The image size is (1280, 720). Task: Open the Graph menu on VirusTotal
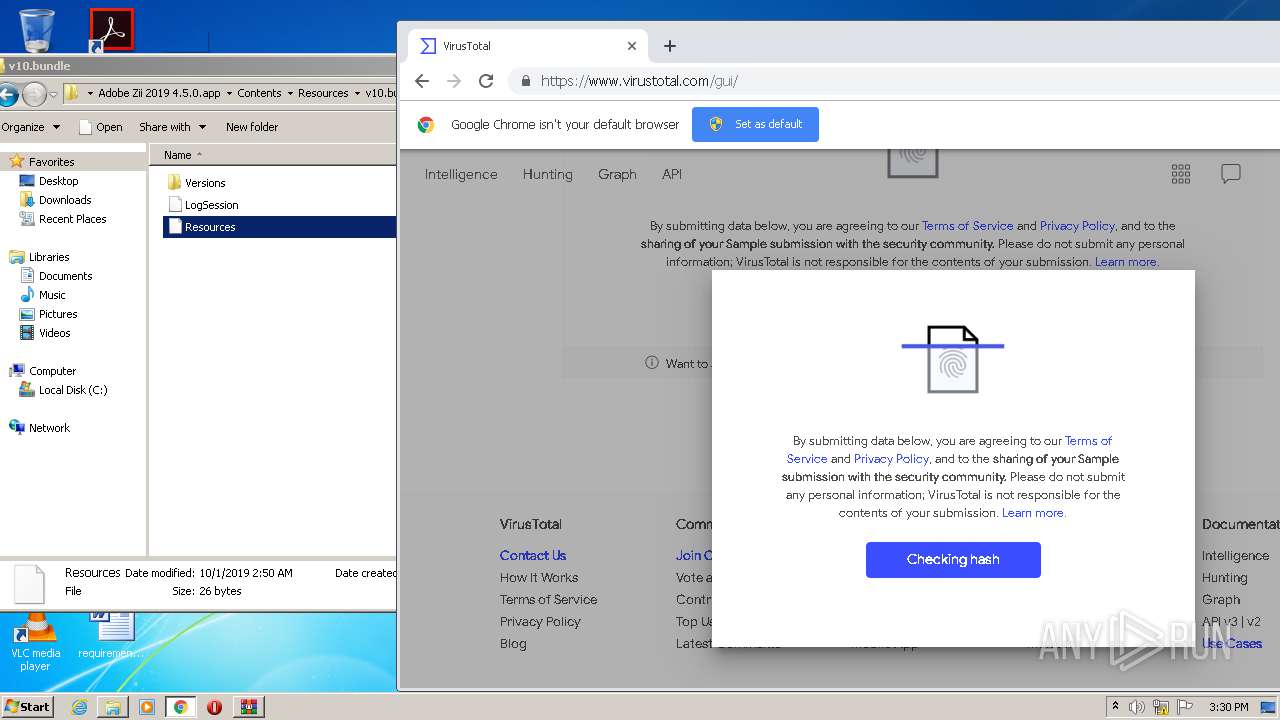(x=617, y=174)
